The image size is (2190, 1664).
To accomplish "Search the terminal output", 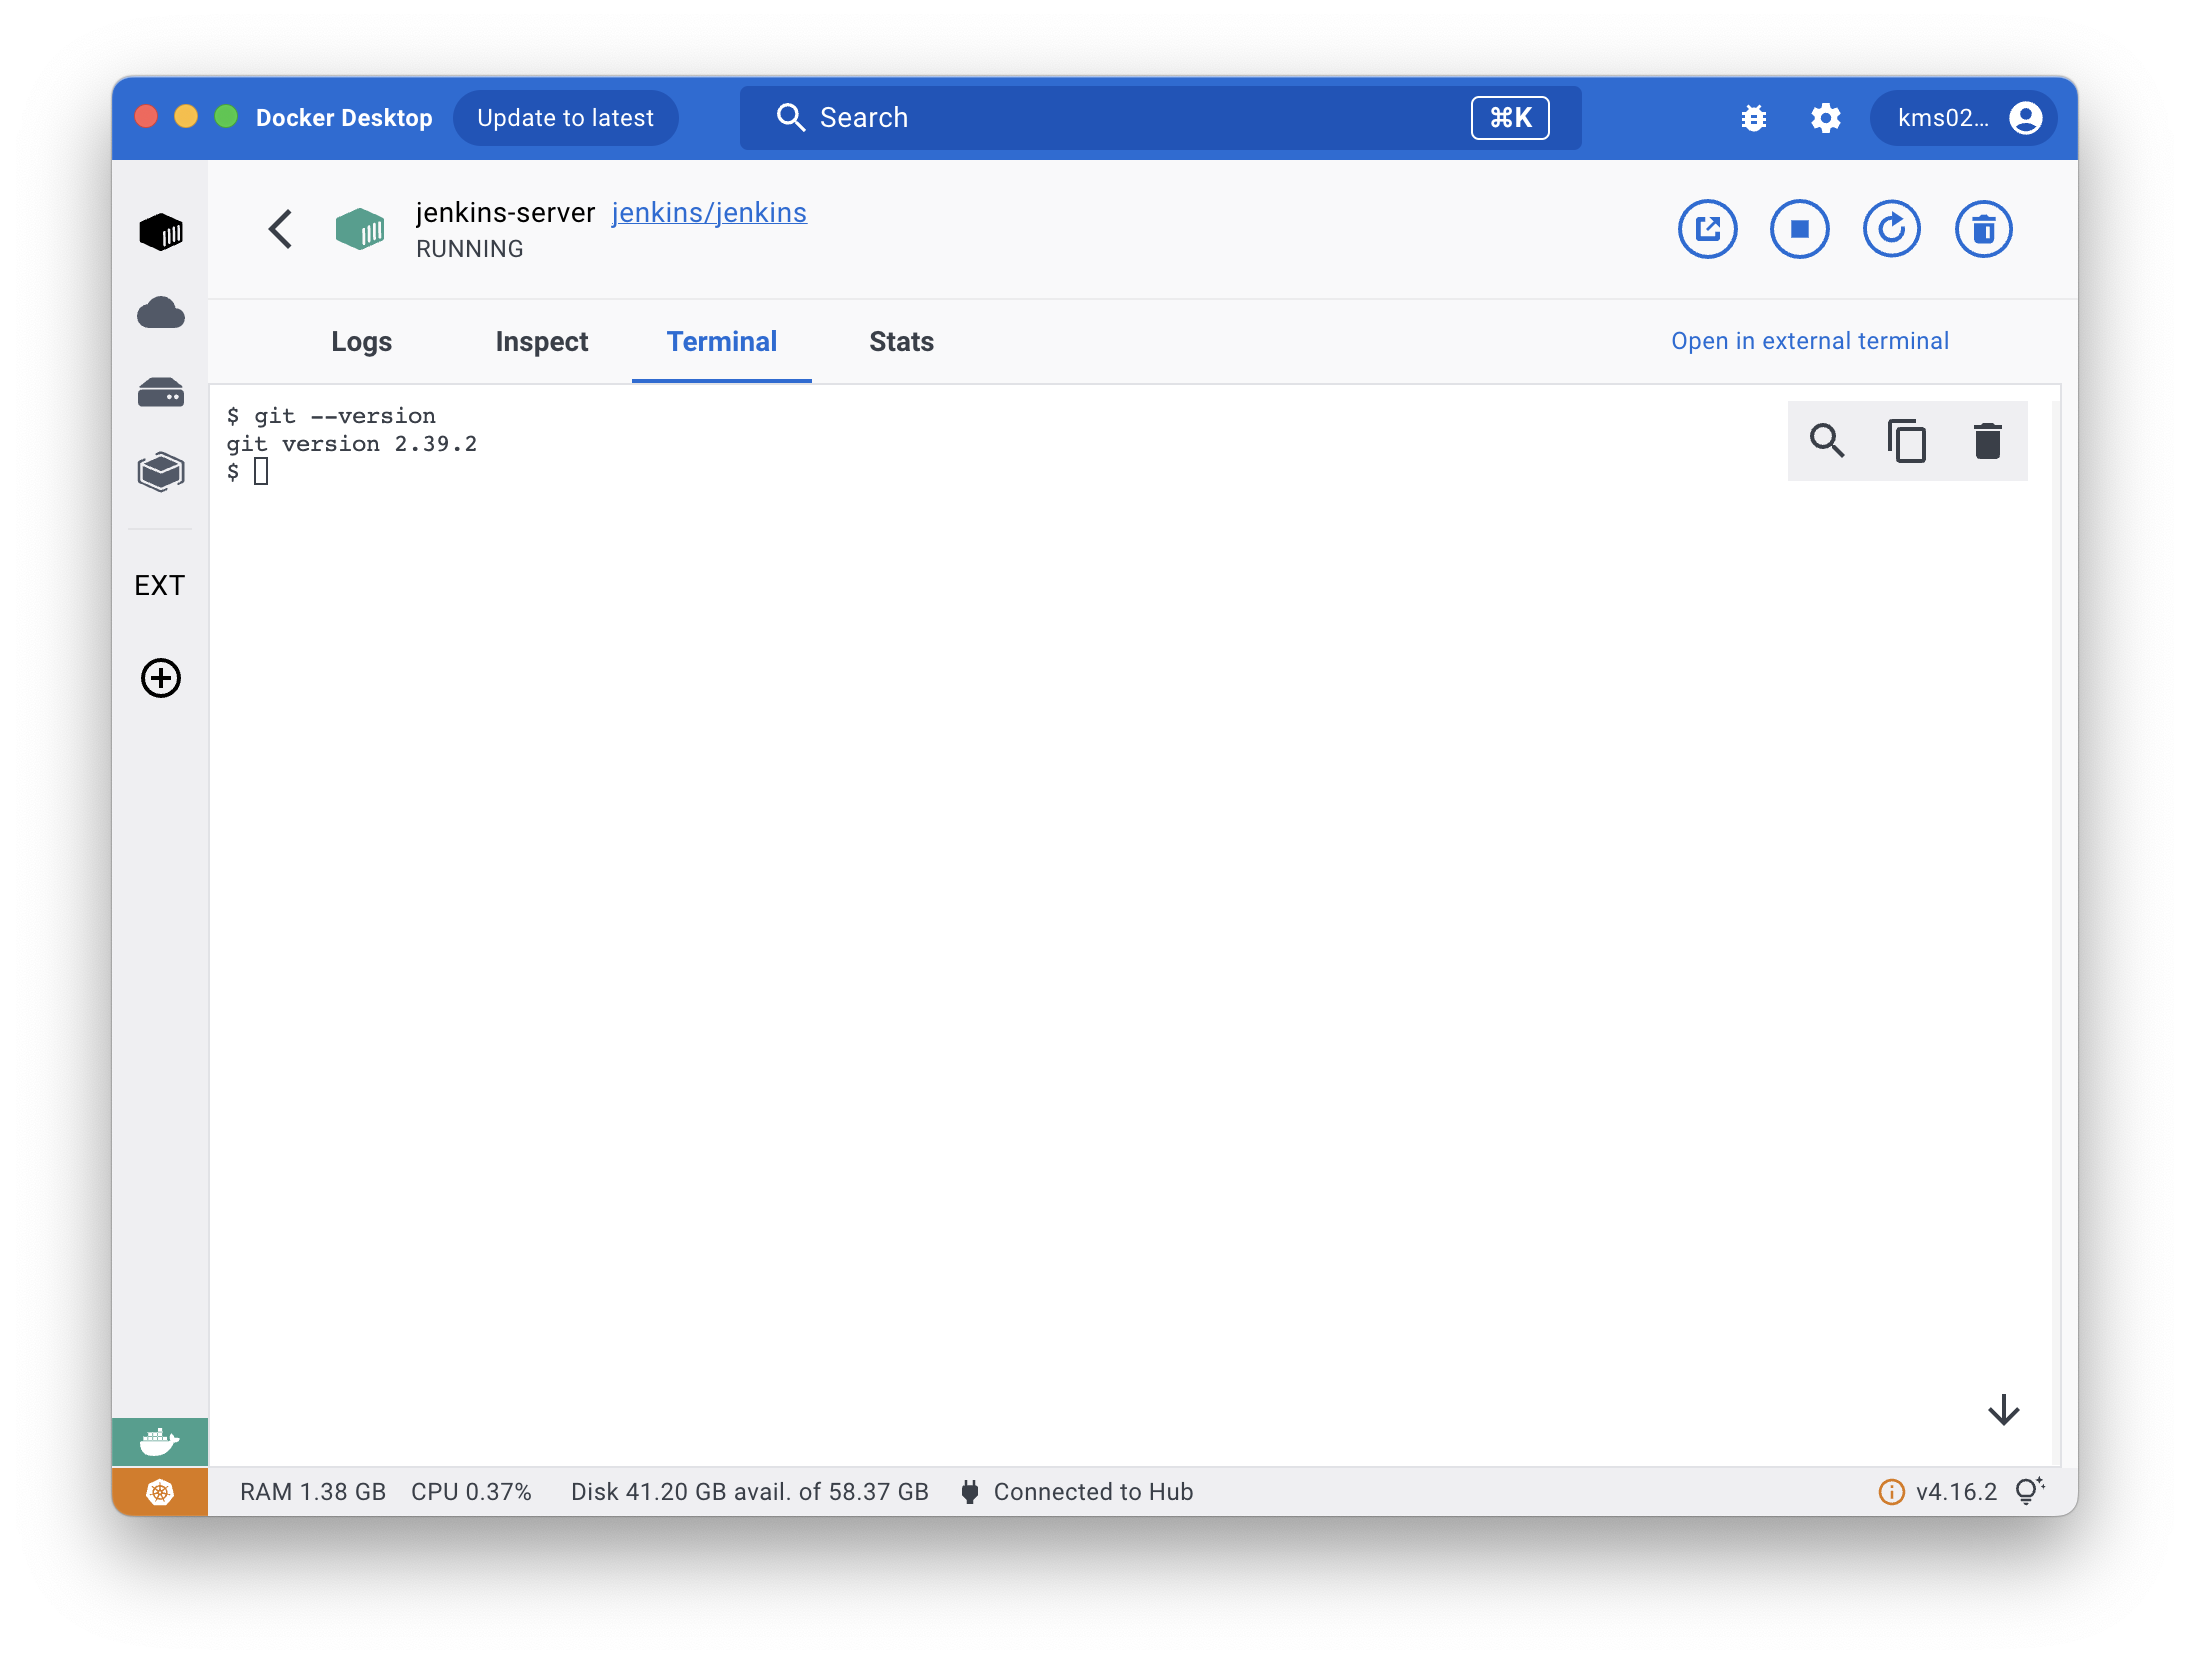I will 1827,441.
